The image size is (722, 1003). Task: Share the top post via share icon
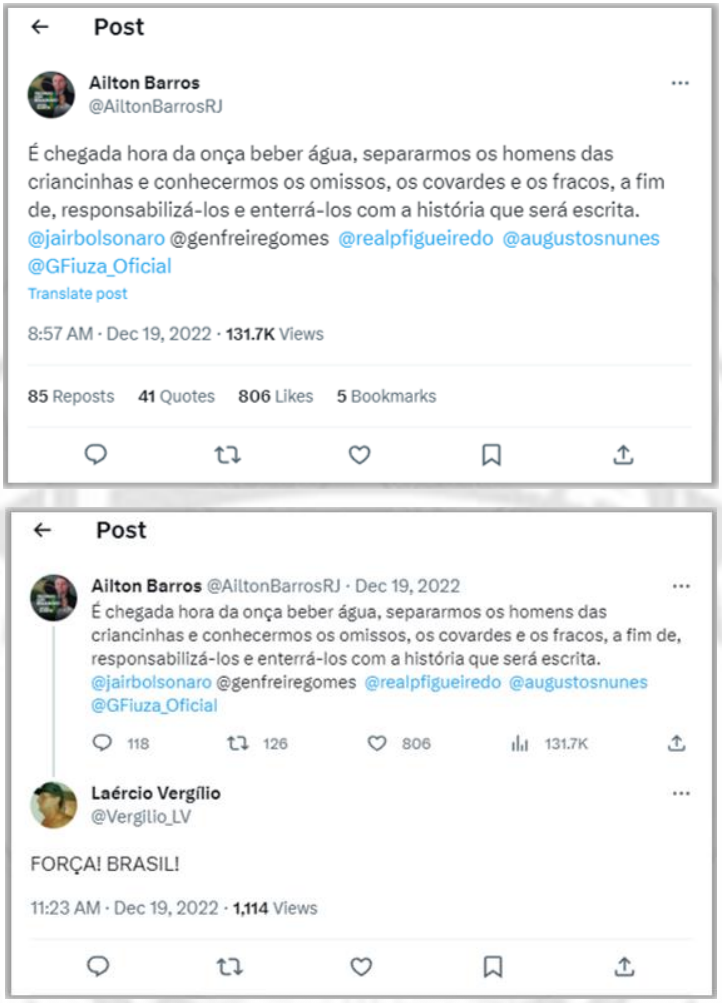click(x=623, y=455)
